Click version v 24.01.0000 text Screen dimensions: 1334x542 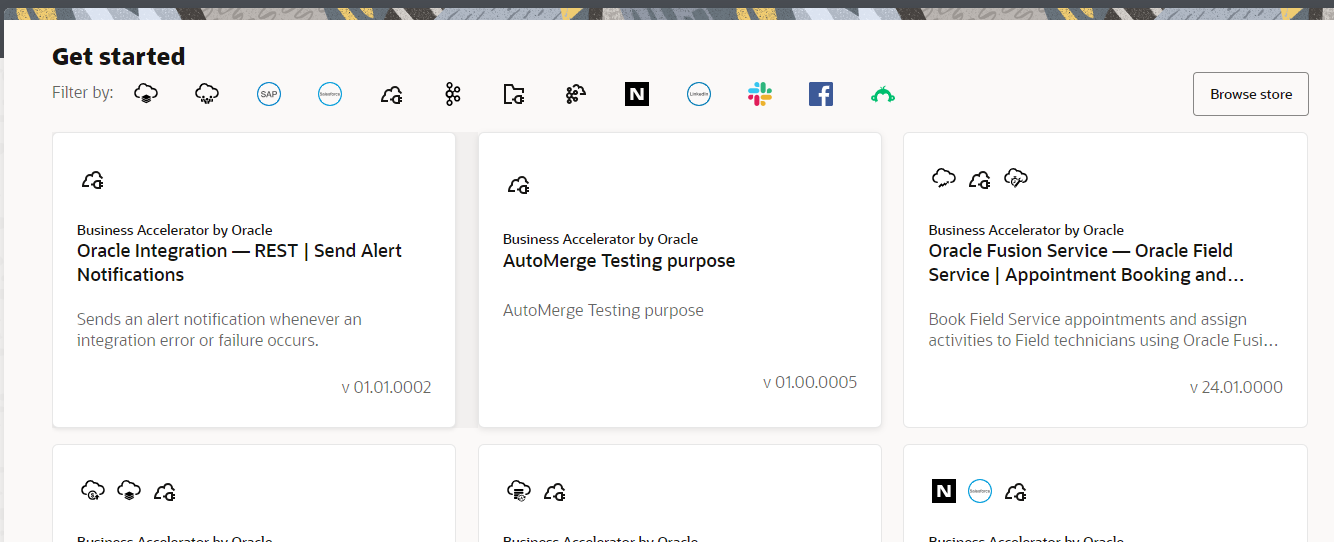pyautogui.click(x=1236, y=387)
